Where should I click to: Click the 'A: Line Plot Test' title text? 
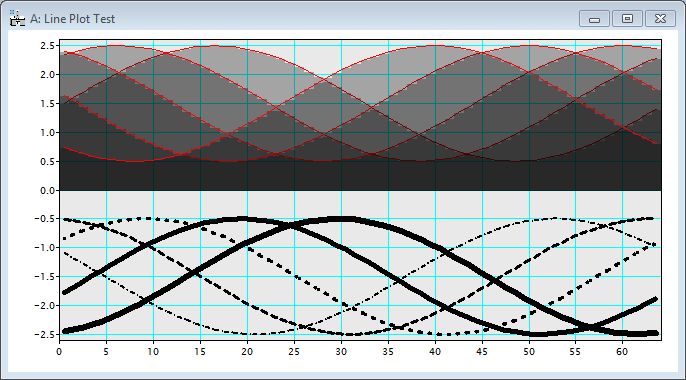coord(73,19)
